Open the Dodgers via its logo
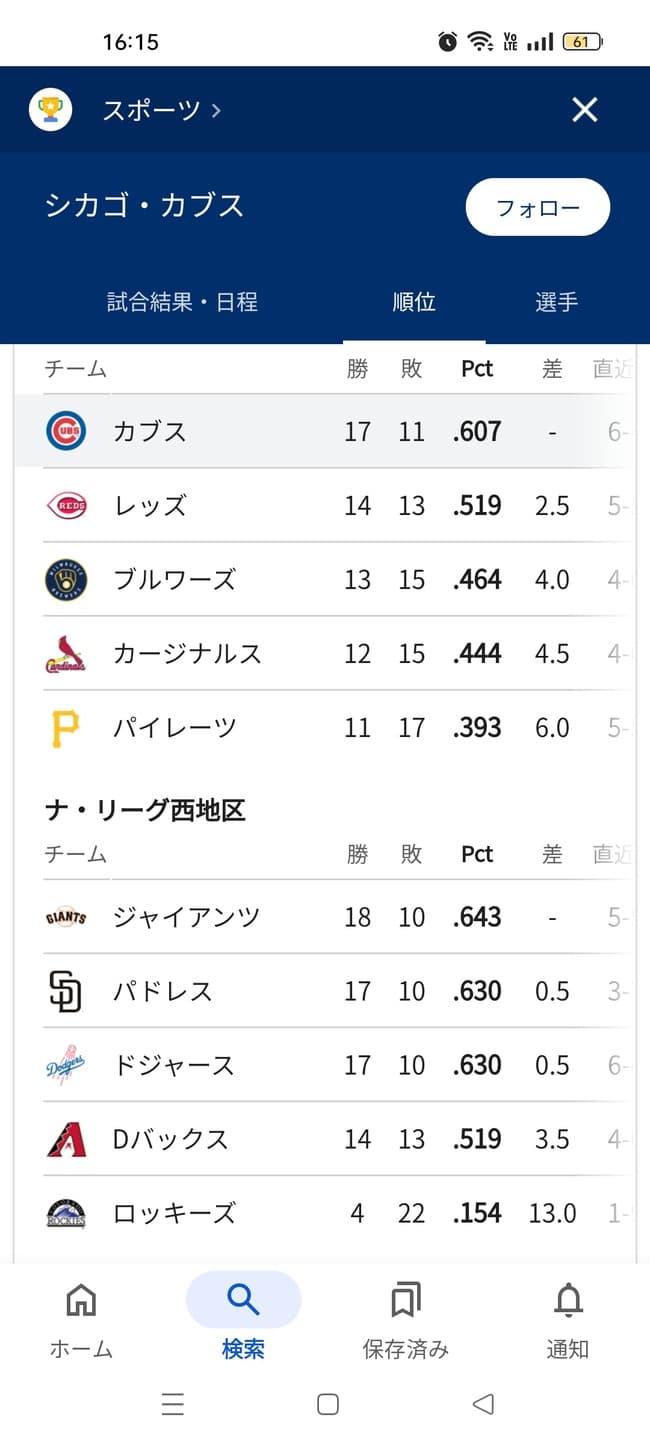The height and width of the screenshot is (1444, 650). 64,1064
